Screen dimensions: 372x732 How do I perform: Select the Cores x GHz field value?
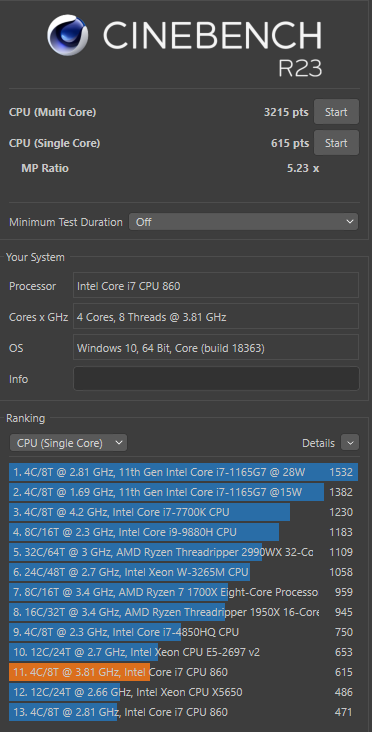[x=216, y=317]
